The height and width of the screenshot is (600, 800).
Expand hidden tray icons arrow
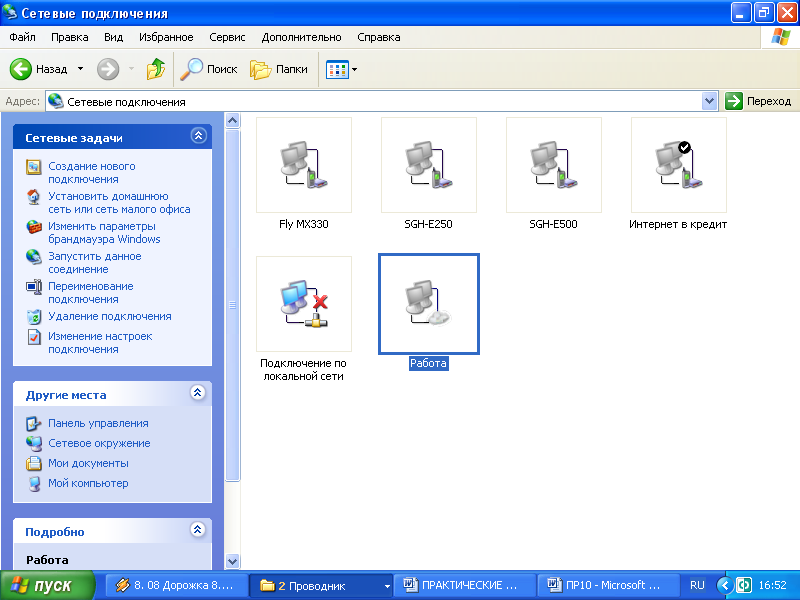coord(724,585)
